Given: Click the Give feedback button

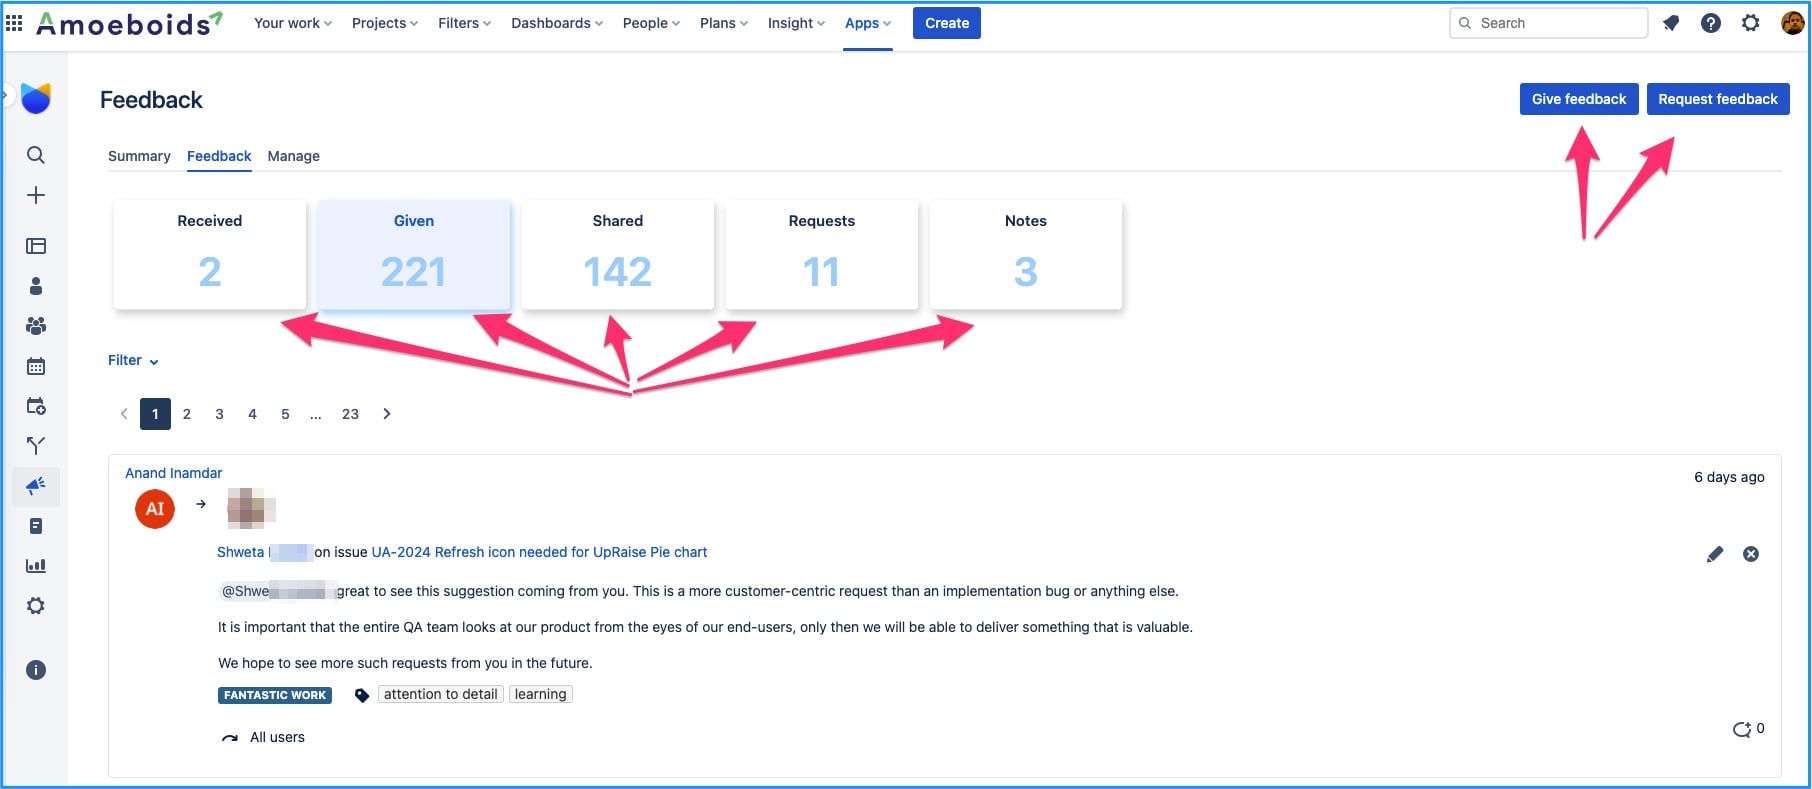Looking at the screenshot, I should (1579, 99).
